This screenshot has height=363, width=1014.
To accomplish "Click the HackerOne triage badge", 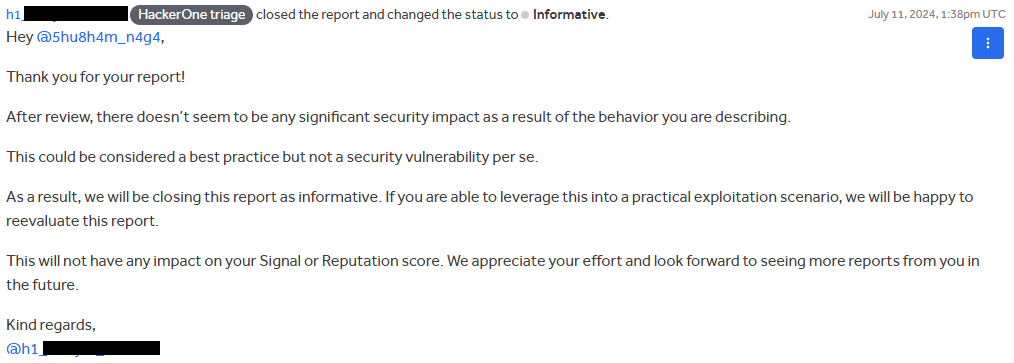I will click(x=191, y=14).
